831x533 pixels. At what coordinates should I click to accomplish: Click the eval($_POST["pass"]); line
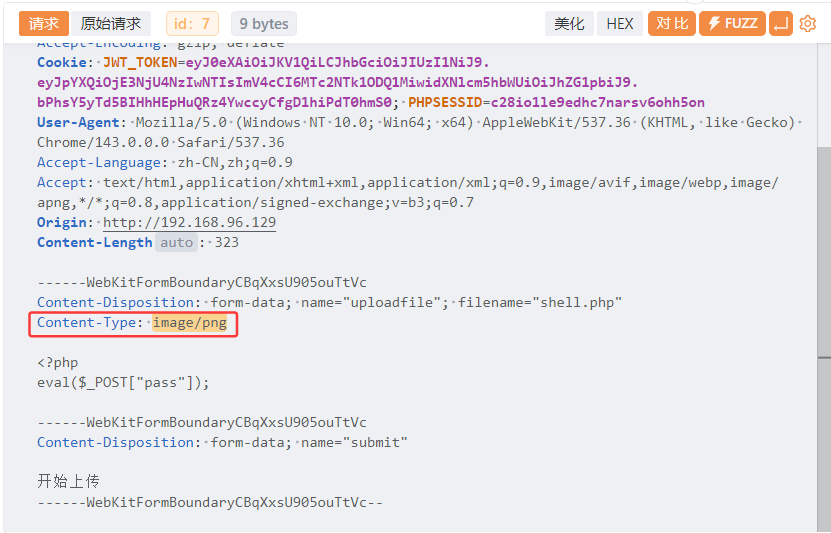pos(123,383)
